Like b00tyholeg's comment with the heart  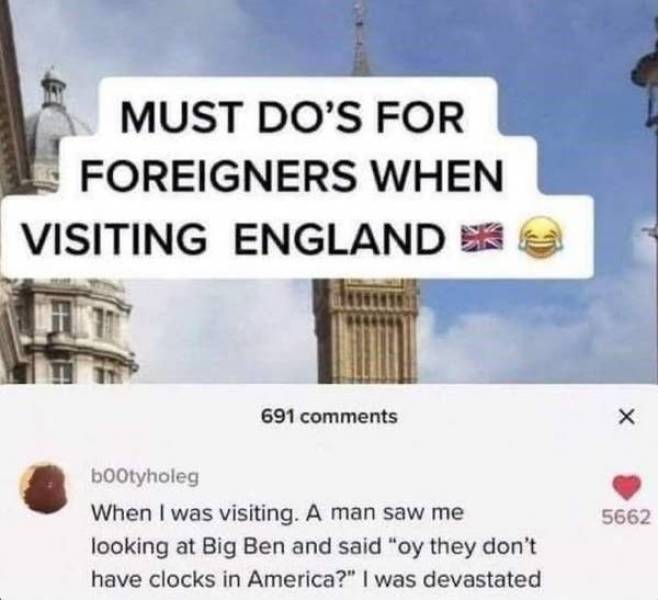point(627,486)
